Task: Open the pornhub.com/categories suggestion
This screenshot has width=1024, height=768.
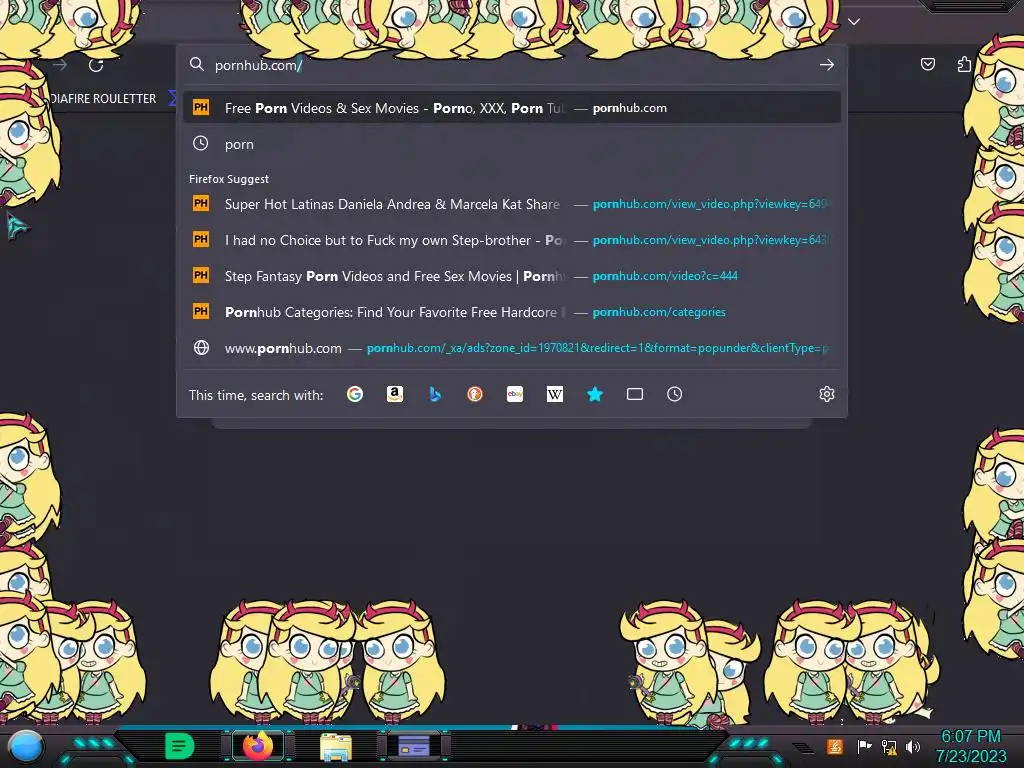Action: (512, 312)
